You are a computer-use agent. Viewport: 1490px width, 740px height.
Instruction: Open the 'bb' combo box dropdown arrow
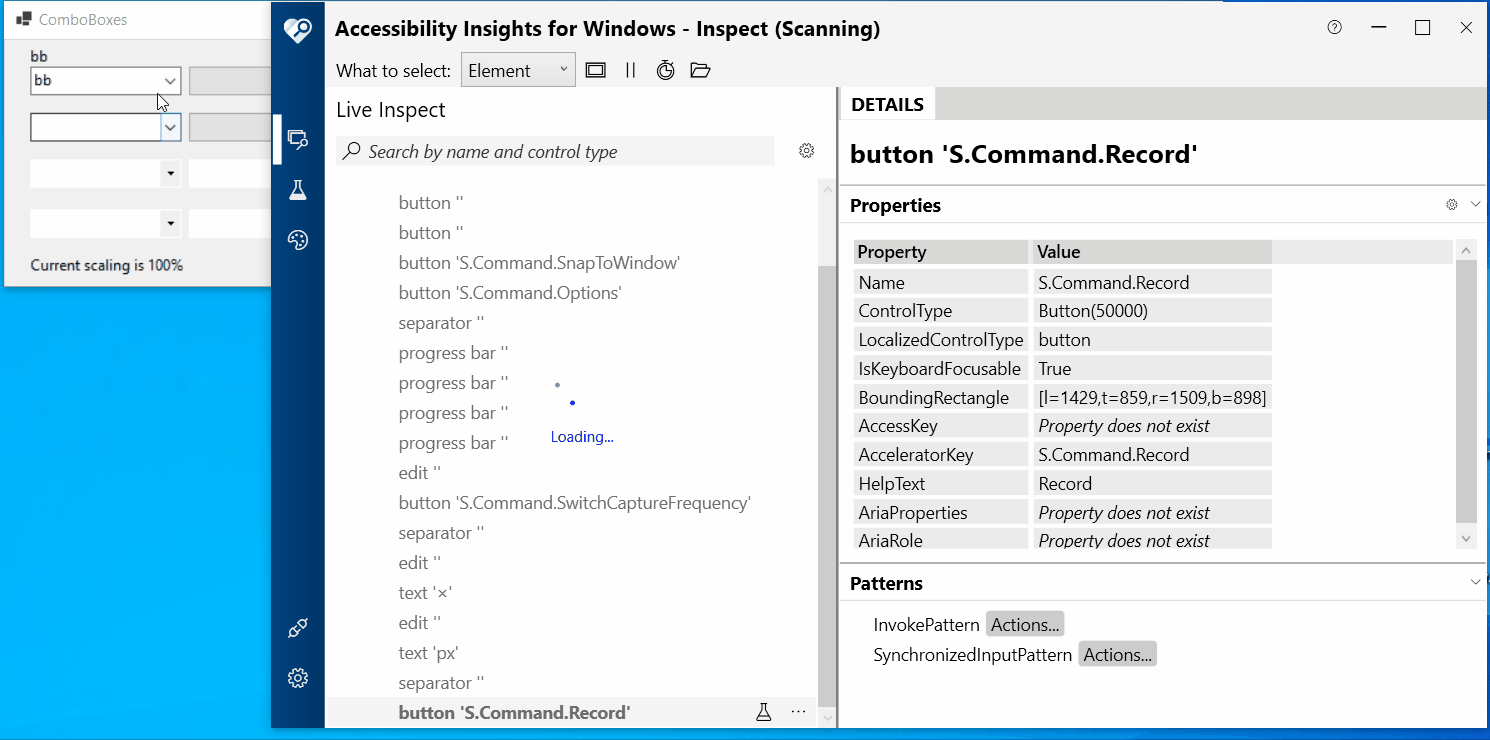point(170,81)
